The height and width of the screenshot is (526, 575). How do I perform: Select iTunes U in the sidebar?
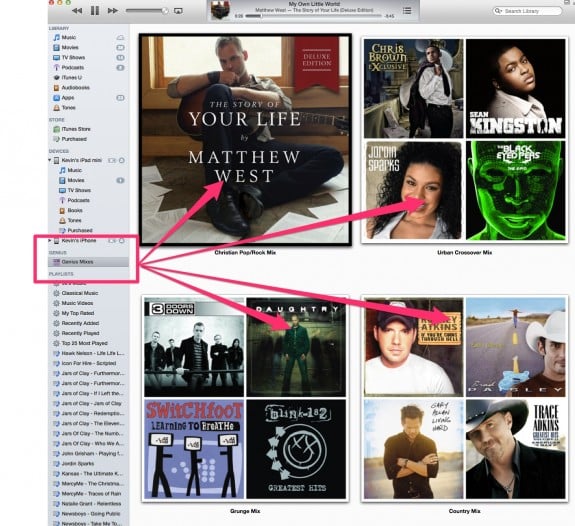(x=72, y=77)
